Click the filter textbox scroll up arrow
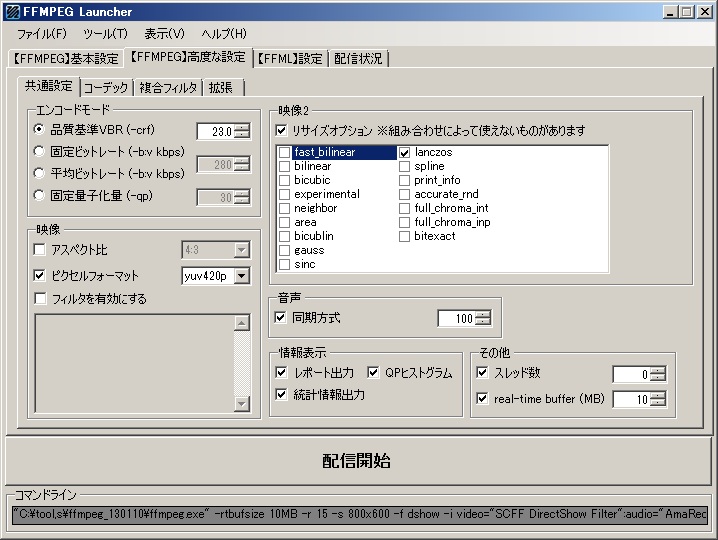Viewport: 718px width, 540px height. click(242, 323)
